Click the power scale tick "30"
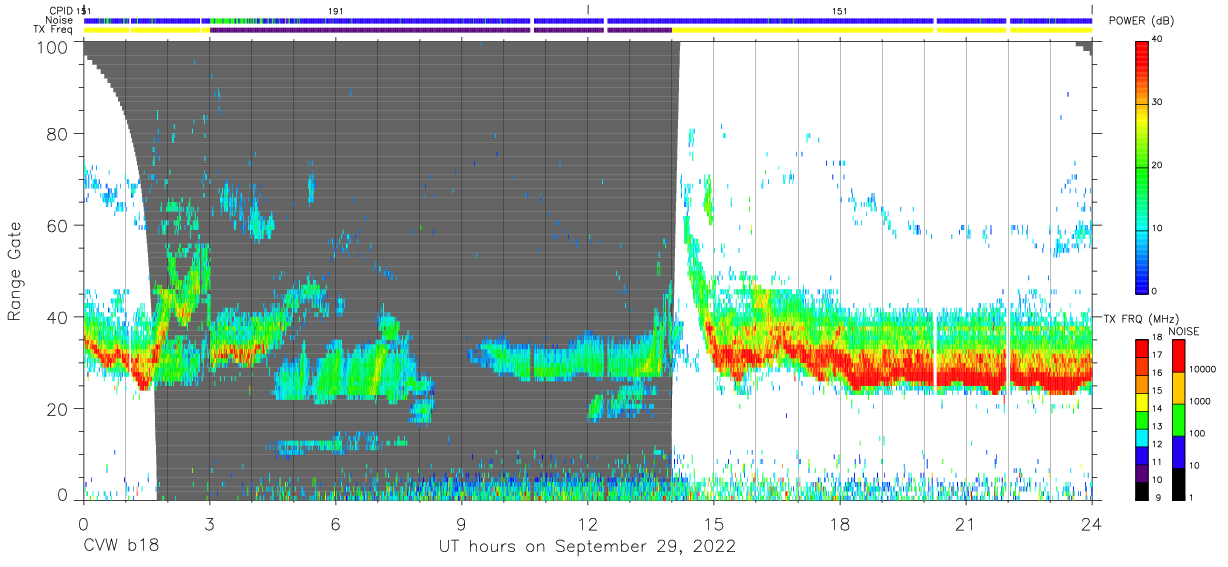This screenshot has height=567, width=1228. (1158, 103)
